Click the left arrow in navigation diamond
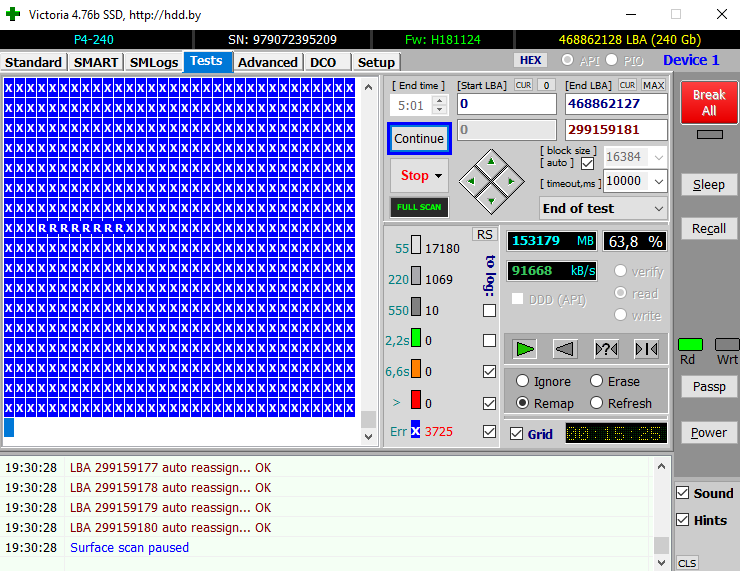The width and height of the screenshot is (740, 572). tap(471, 181)
